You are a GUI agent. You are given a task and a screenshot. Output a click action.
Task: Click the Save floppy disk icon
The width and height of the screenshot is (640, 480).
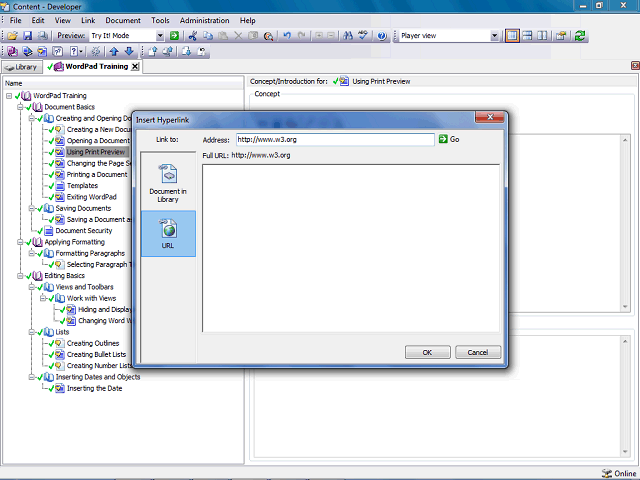point(27,36)
